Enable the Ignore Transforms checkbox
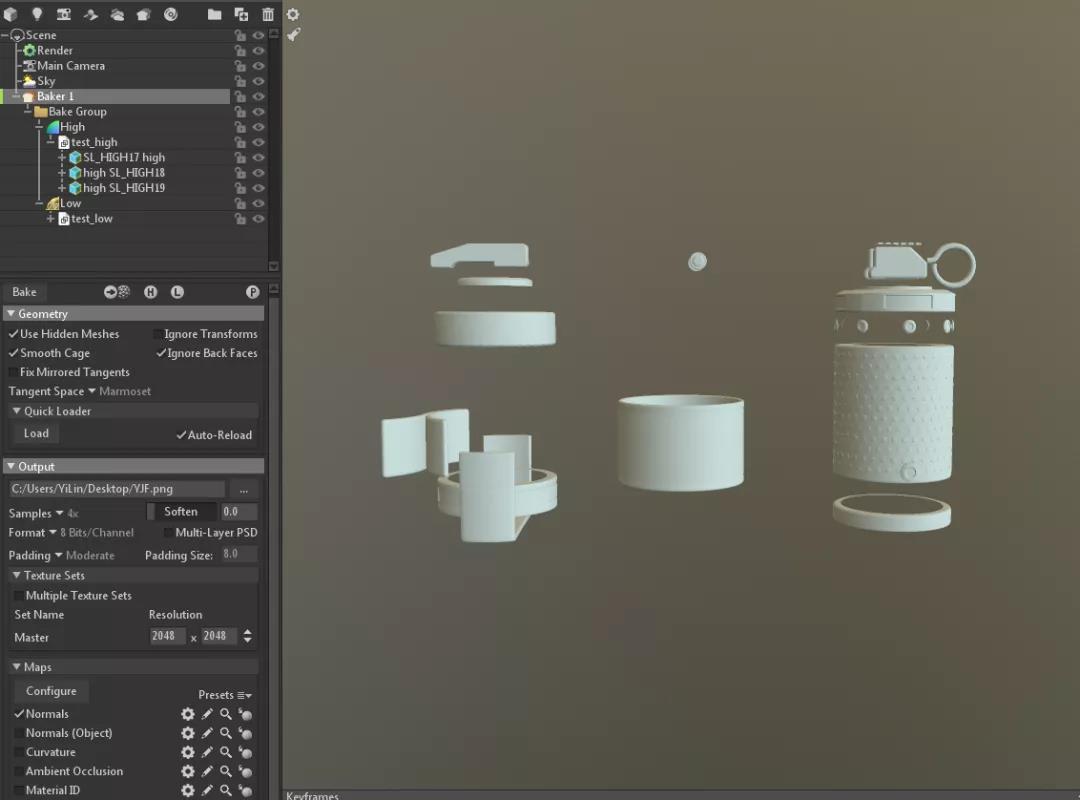This screenshot has width=1080, height=800. pyautogui.click(x=158, y=334)
